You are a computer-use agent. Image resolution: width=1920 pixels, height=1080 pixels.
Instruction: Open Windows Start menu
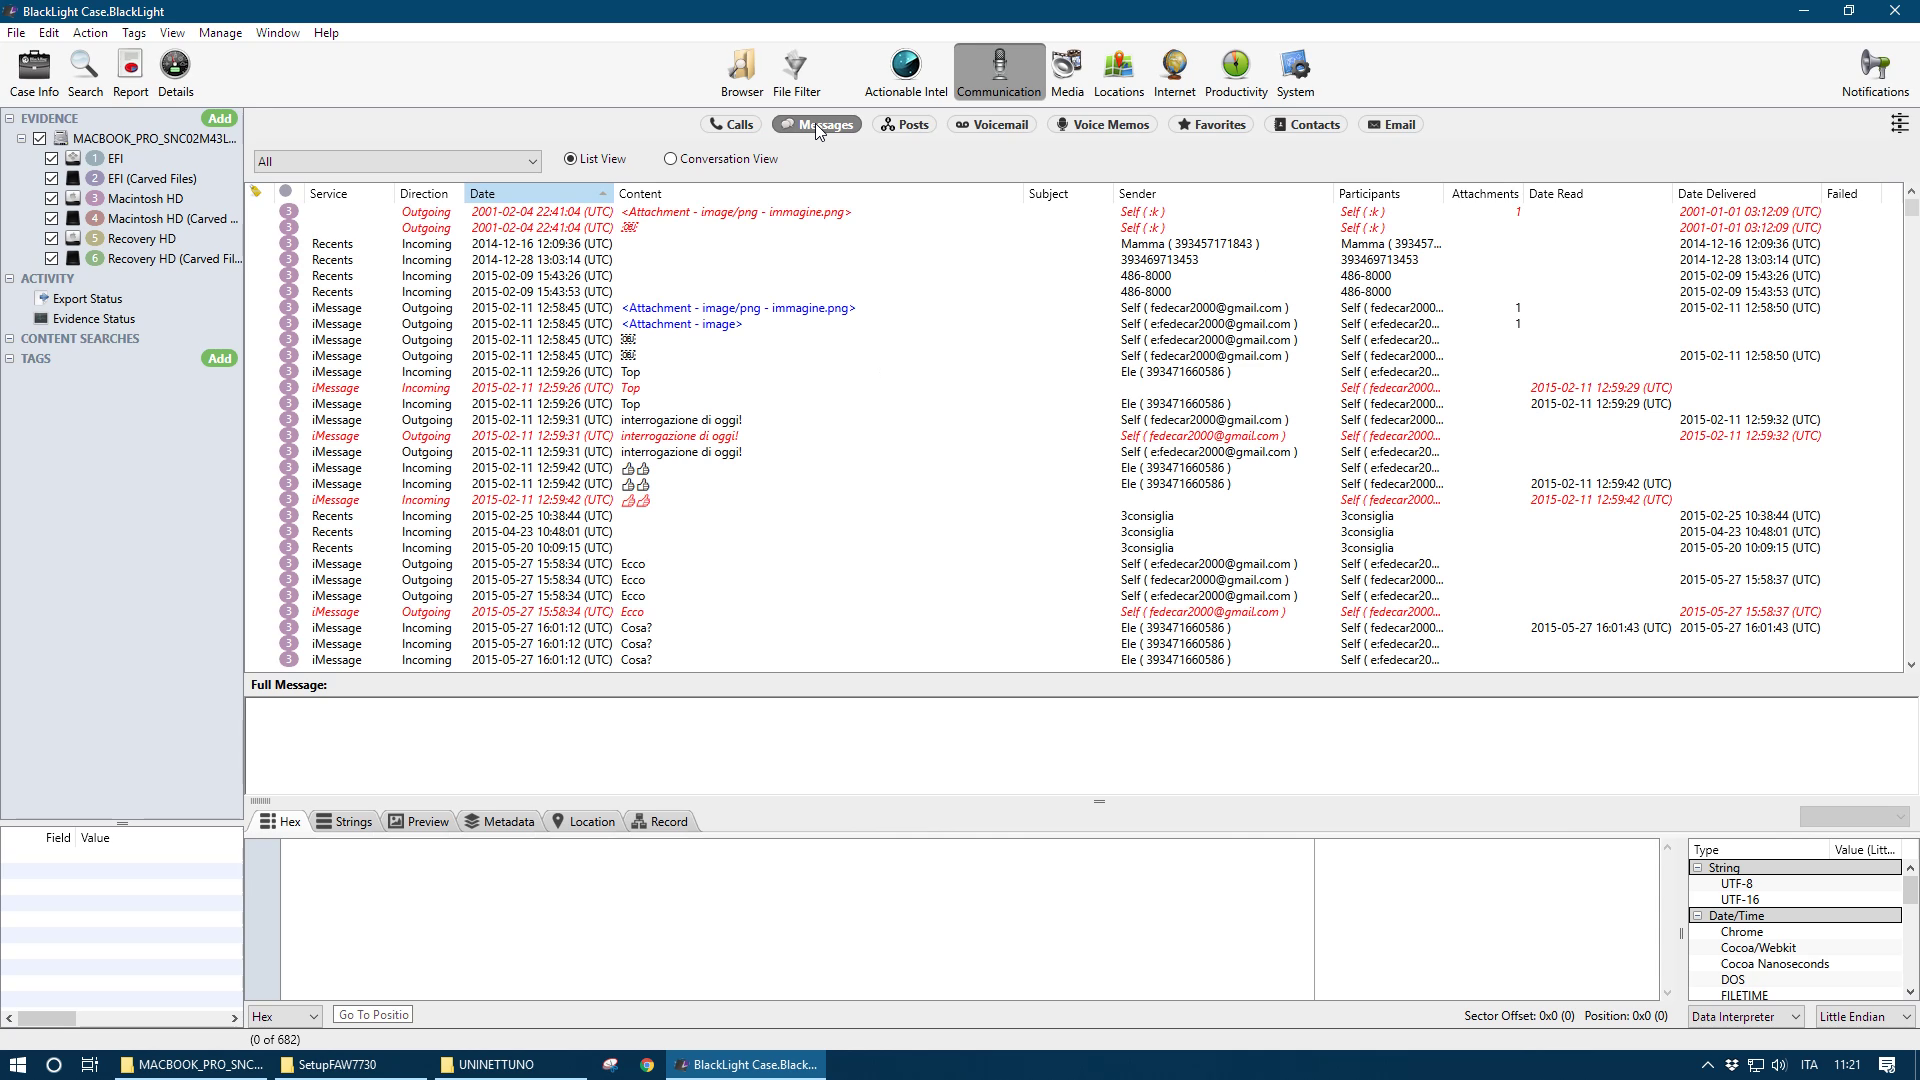click(17, 1065)
